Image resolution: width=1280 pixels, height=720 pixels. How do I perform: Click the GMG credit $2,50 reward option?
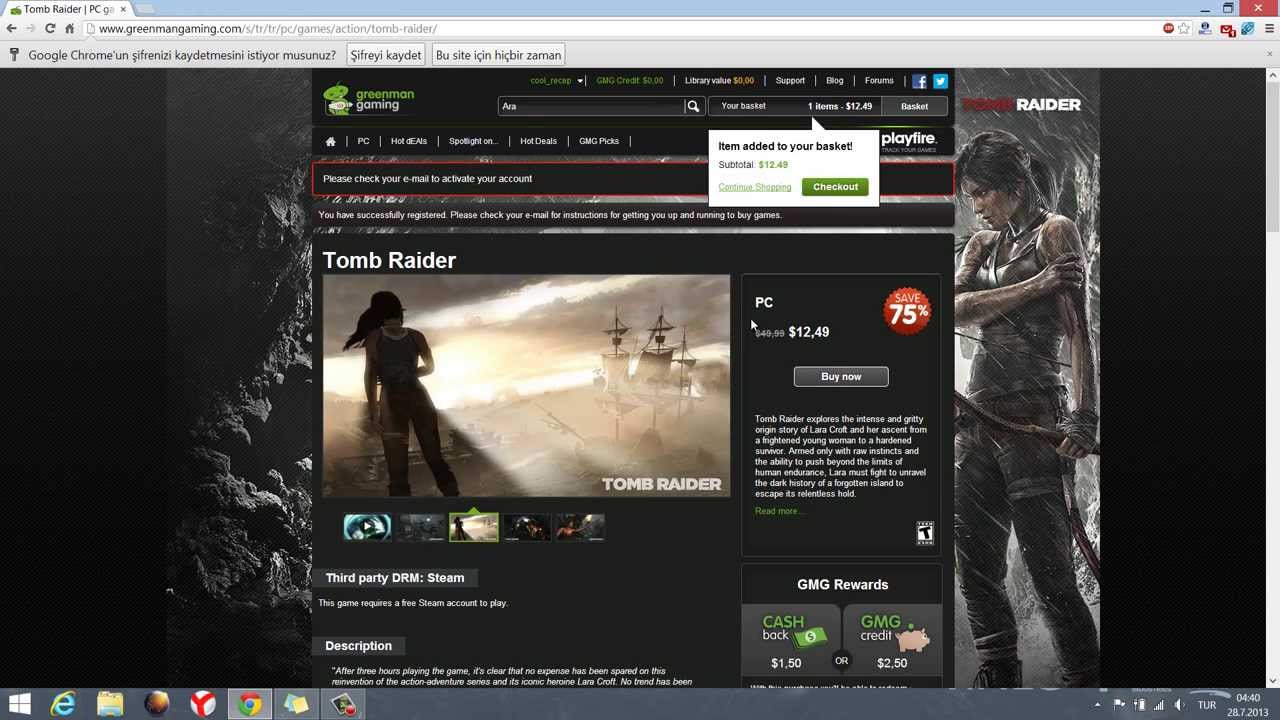pos(893,640)
